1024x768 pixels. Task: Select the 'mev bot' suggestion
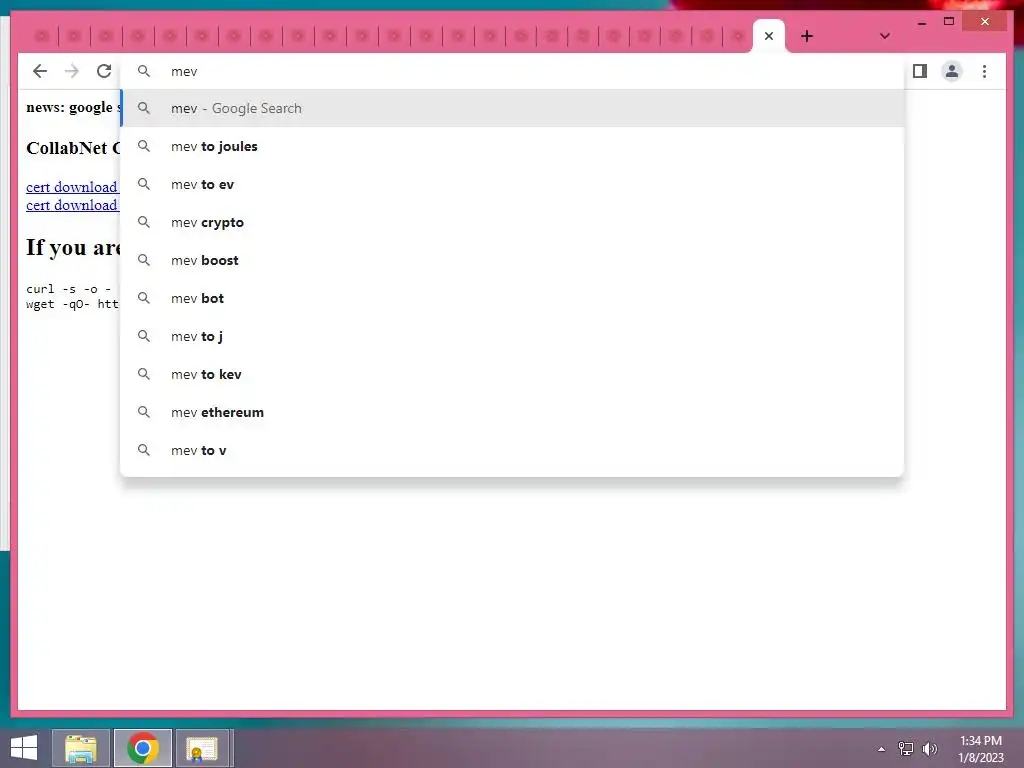512,298
